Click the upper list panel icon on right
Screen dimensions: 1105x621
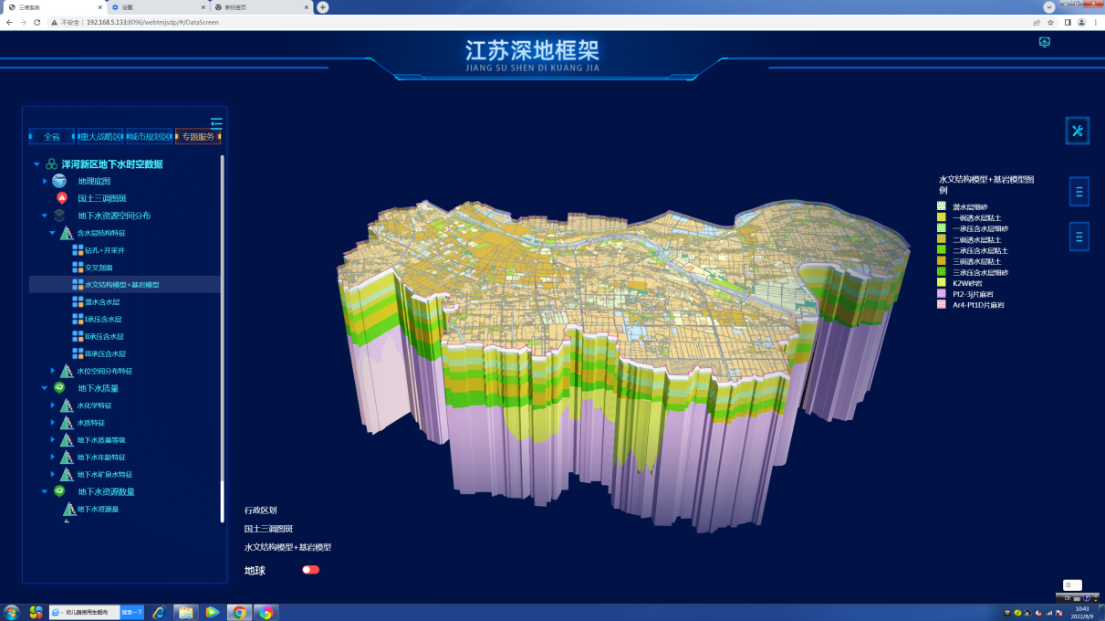point(1079,191)
